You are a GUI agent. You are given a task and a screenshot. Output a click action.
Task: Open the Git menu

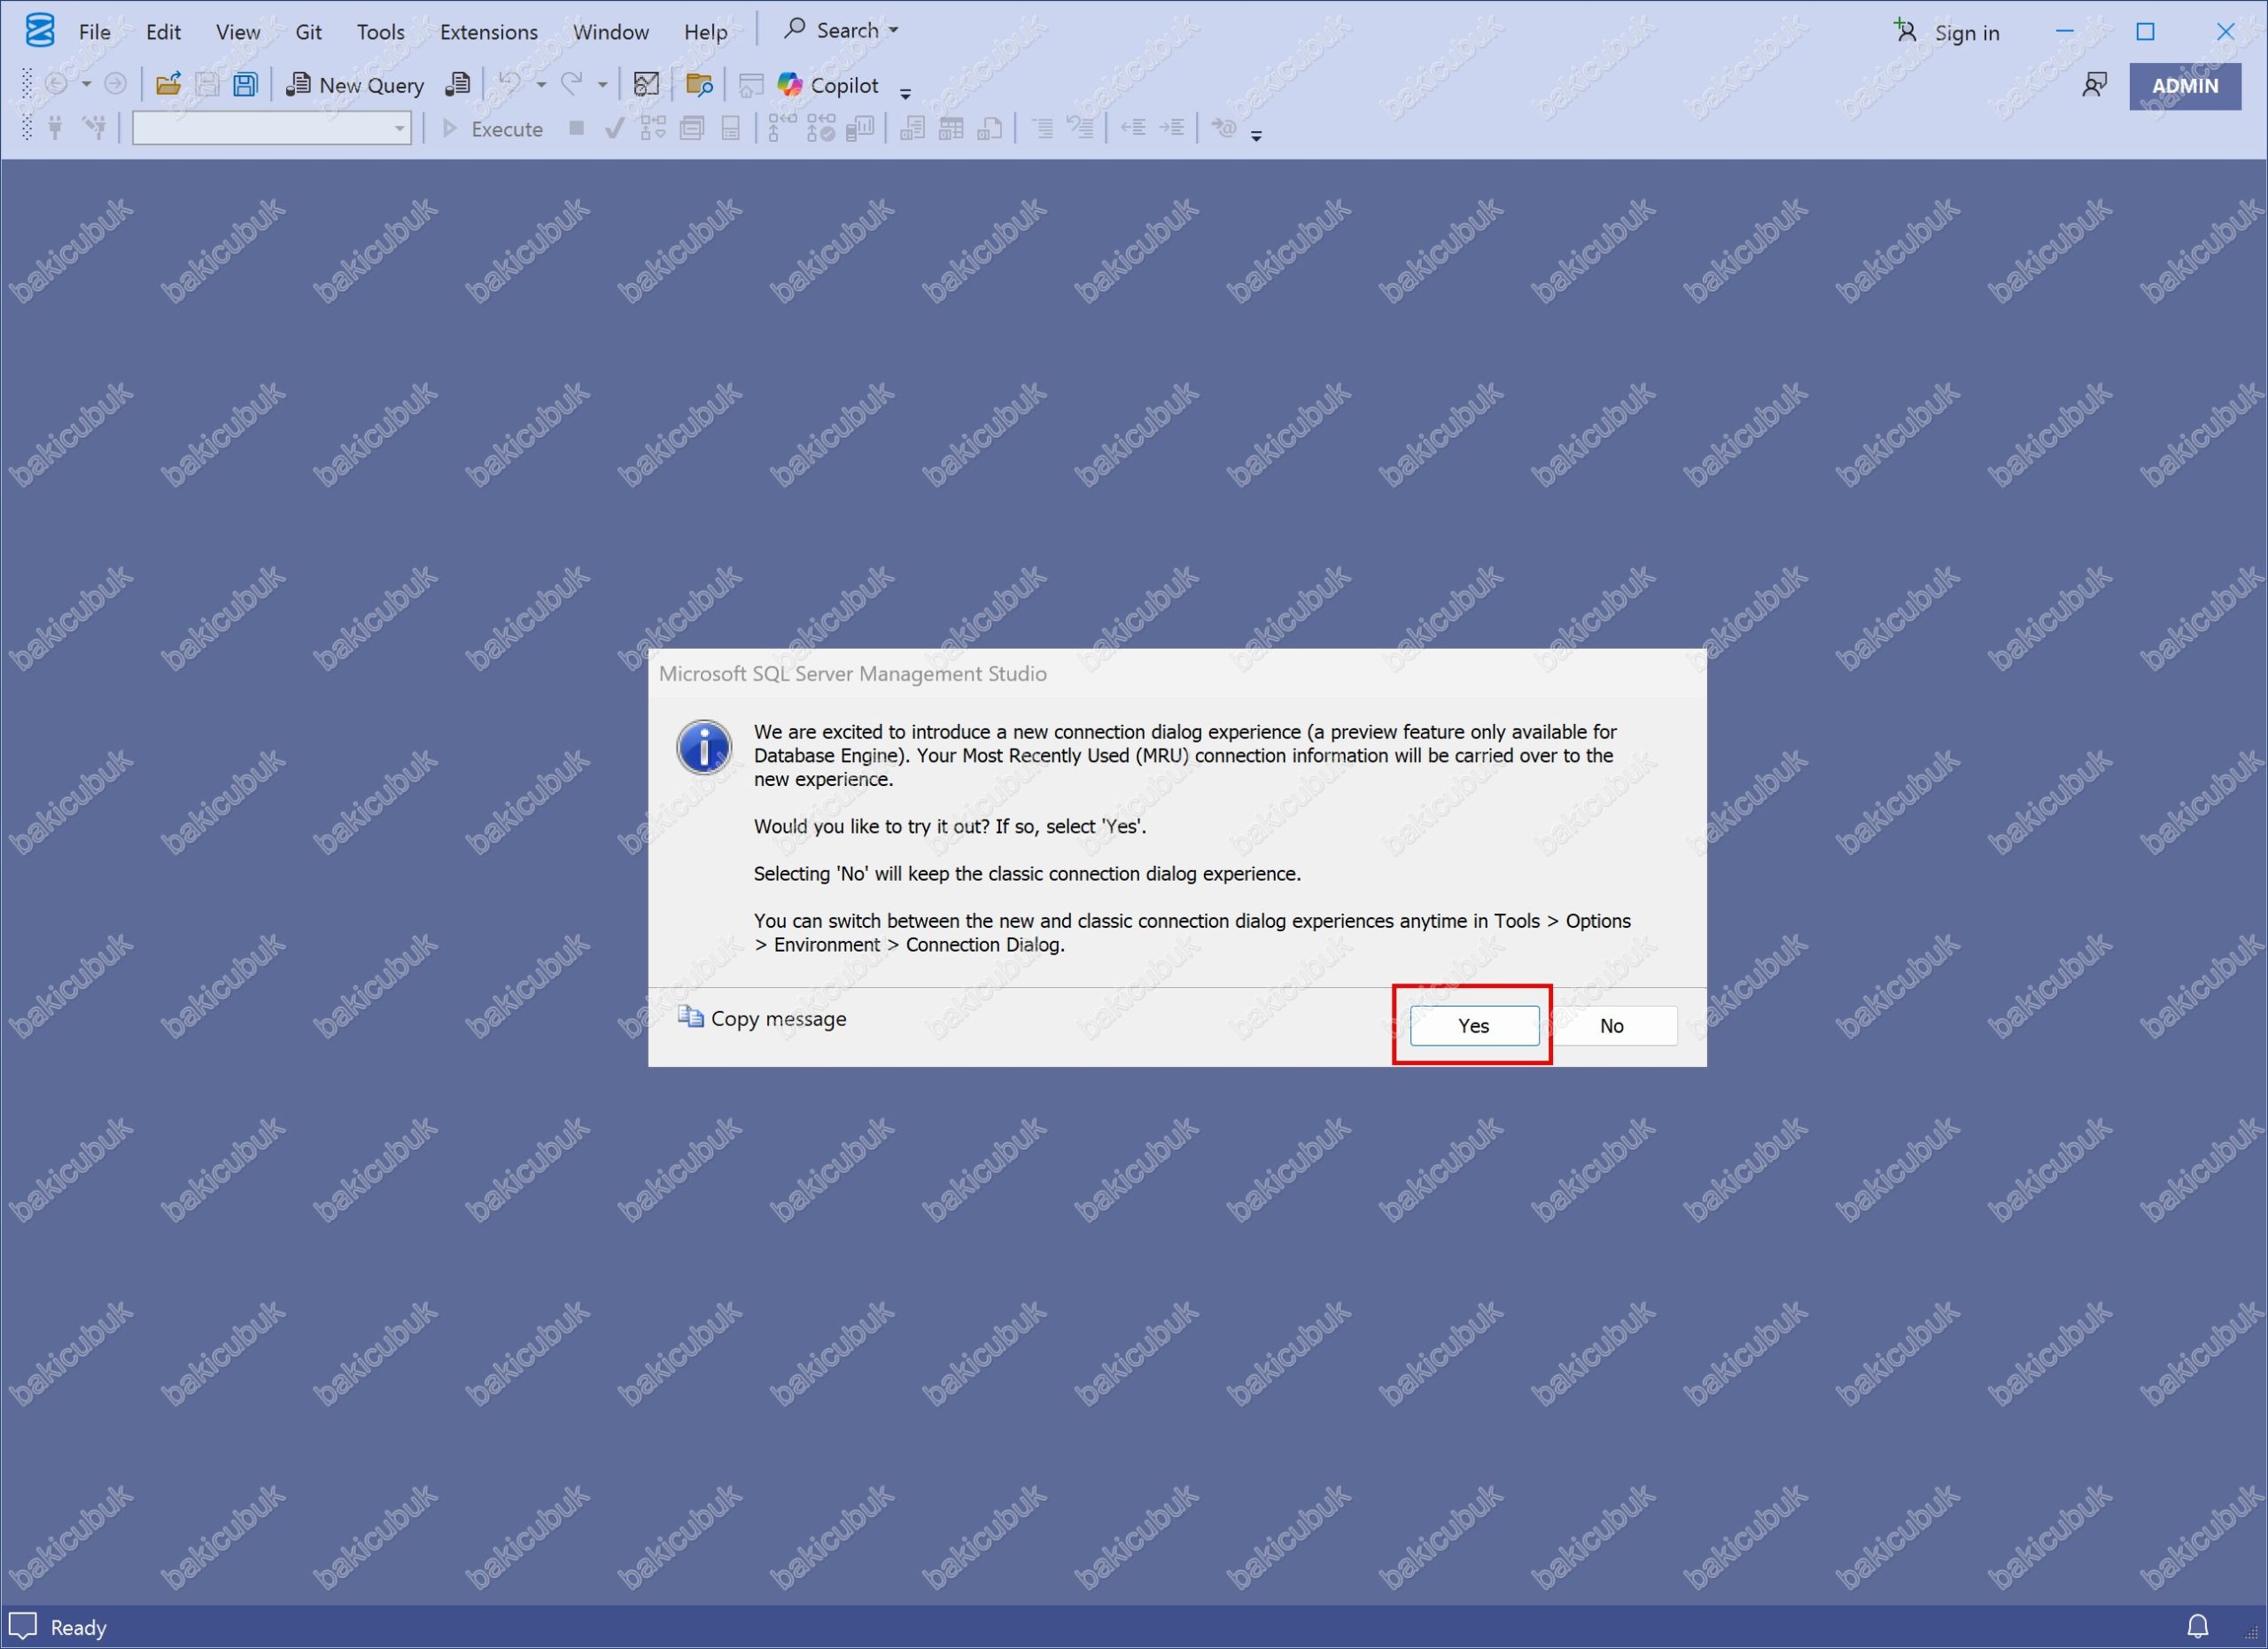point(308,32)
